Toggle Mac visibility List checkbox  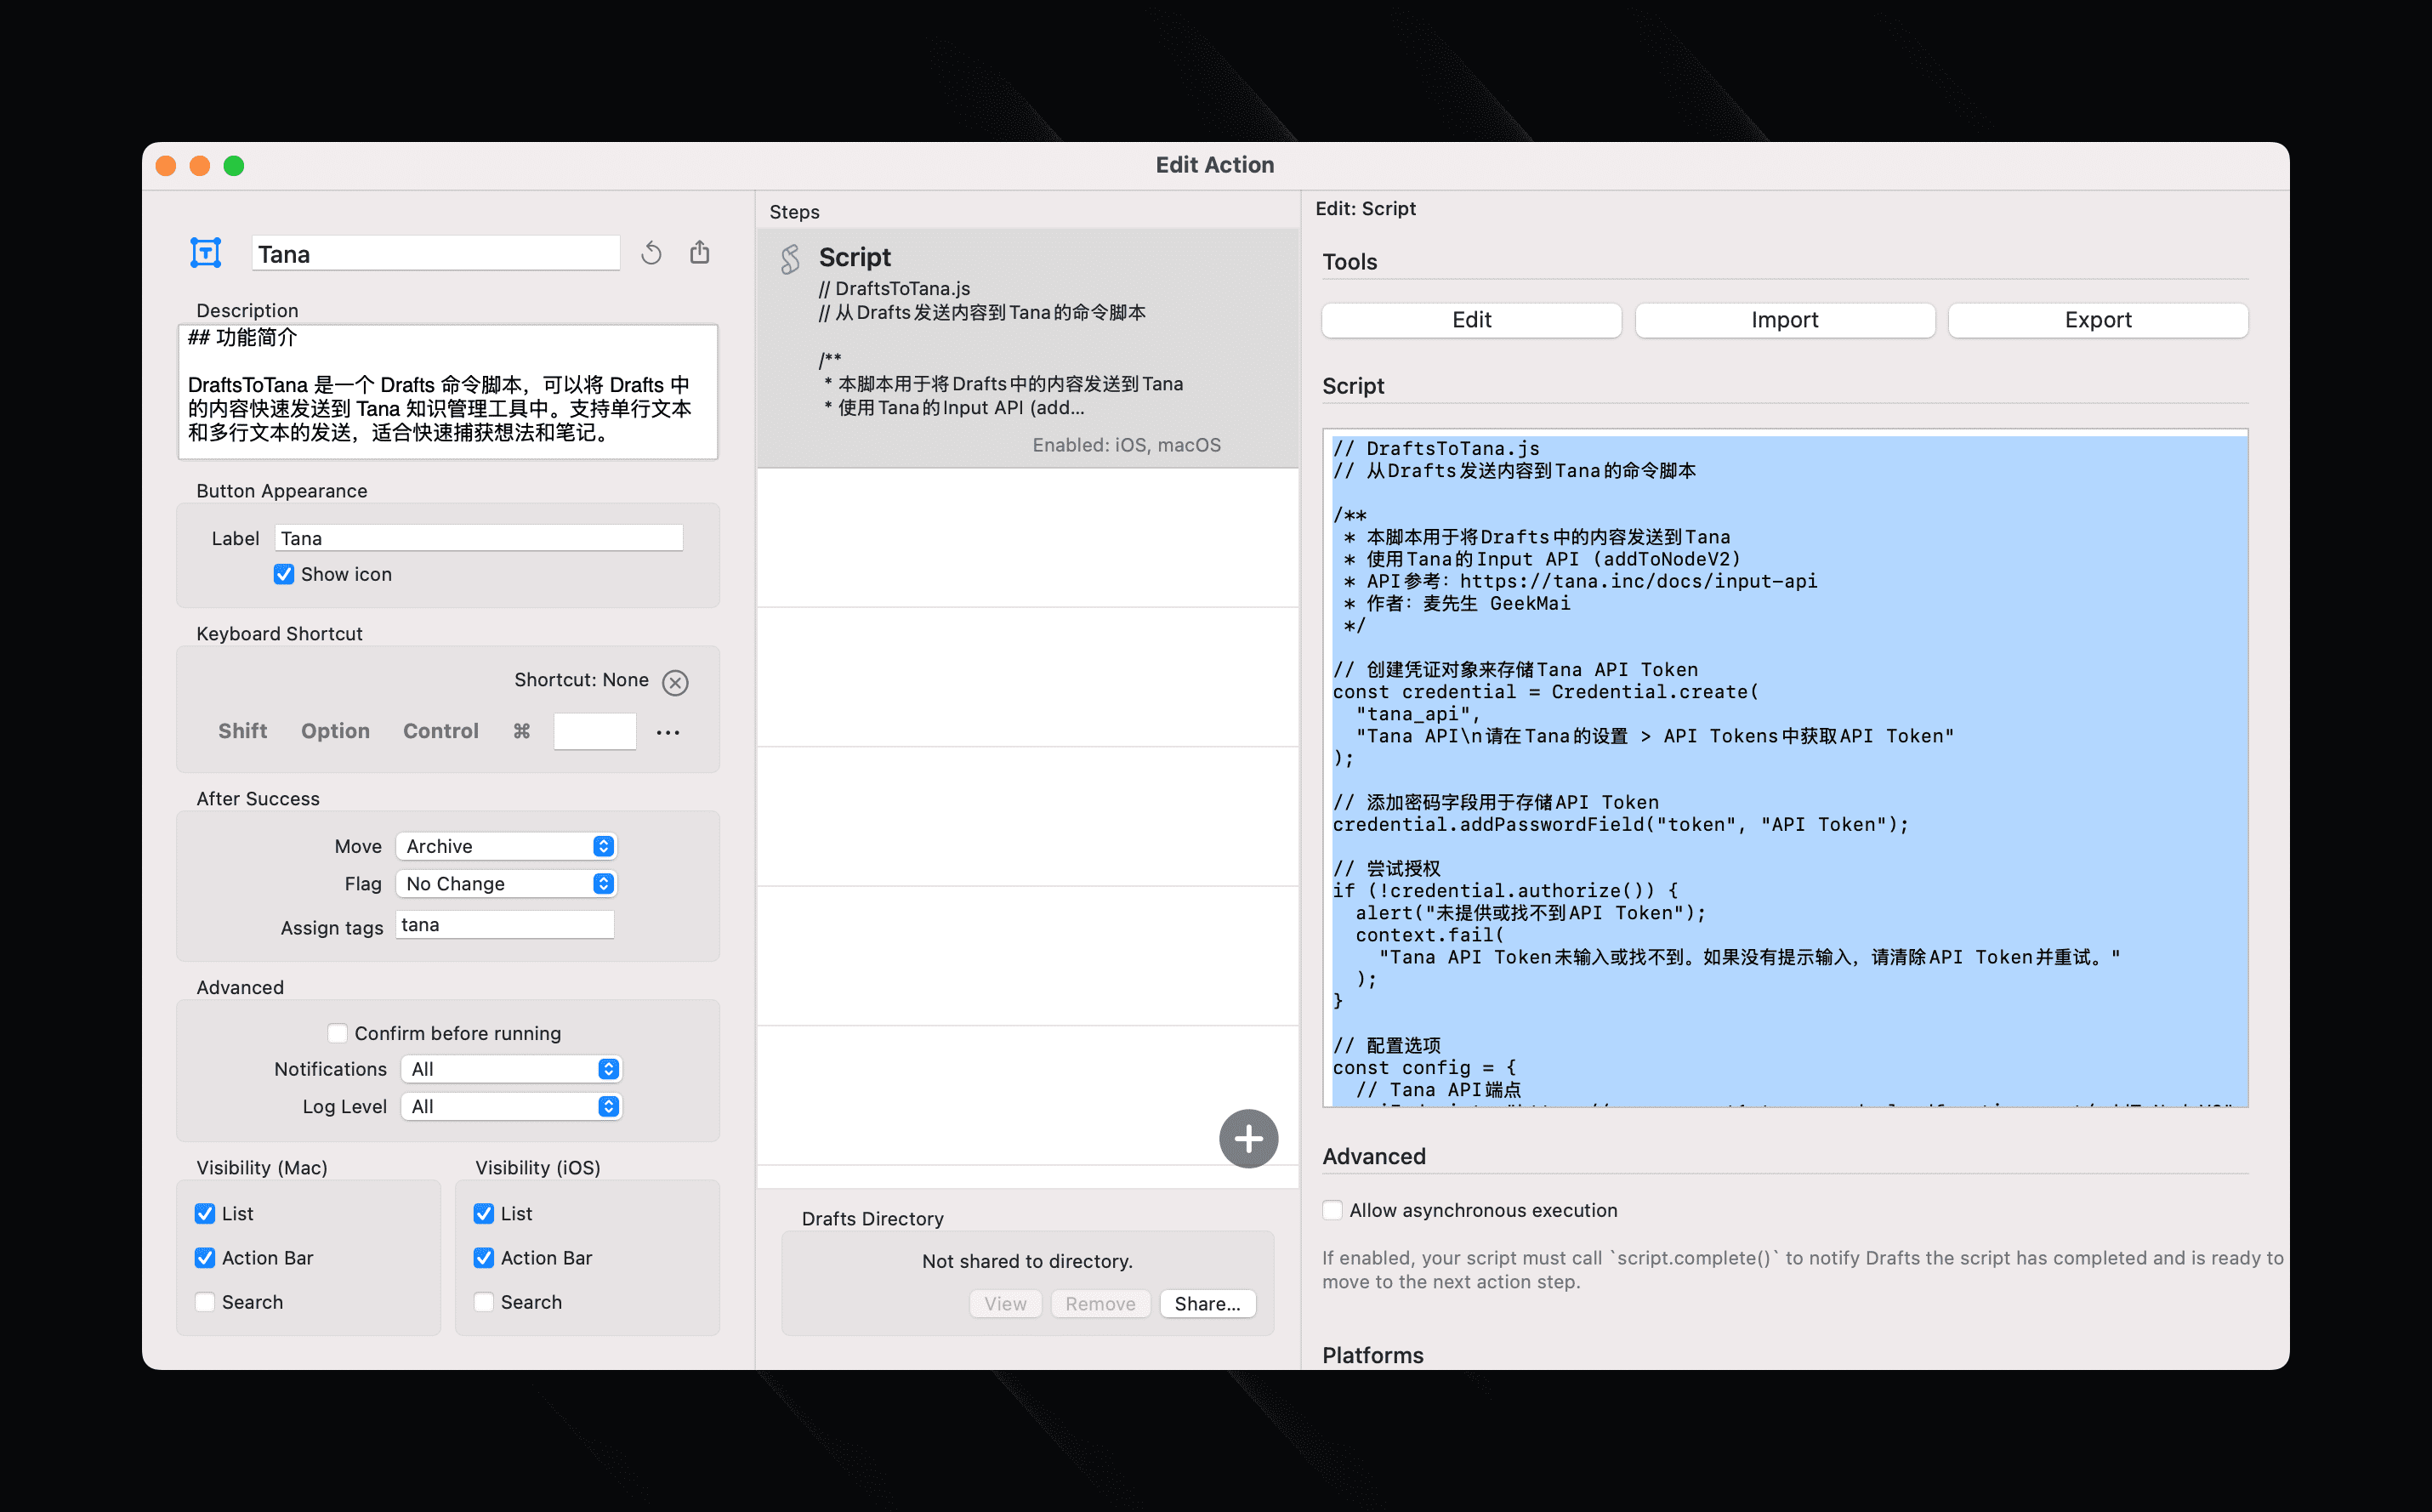205,1213
